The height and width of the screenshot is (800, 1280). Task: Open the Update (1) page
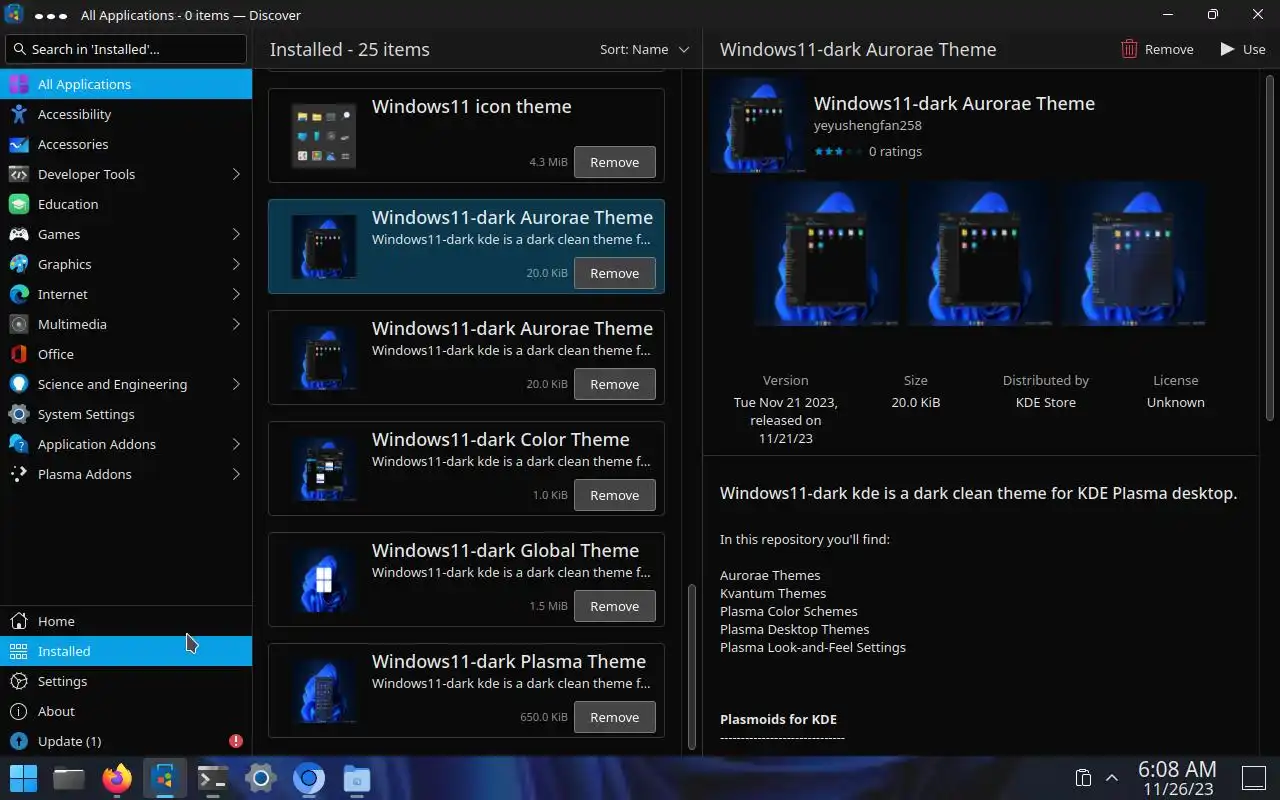coord(126,741)
